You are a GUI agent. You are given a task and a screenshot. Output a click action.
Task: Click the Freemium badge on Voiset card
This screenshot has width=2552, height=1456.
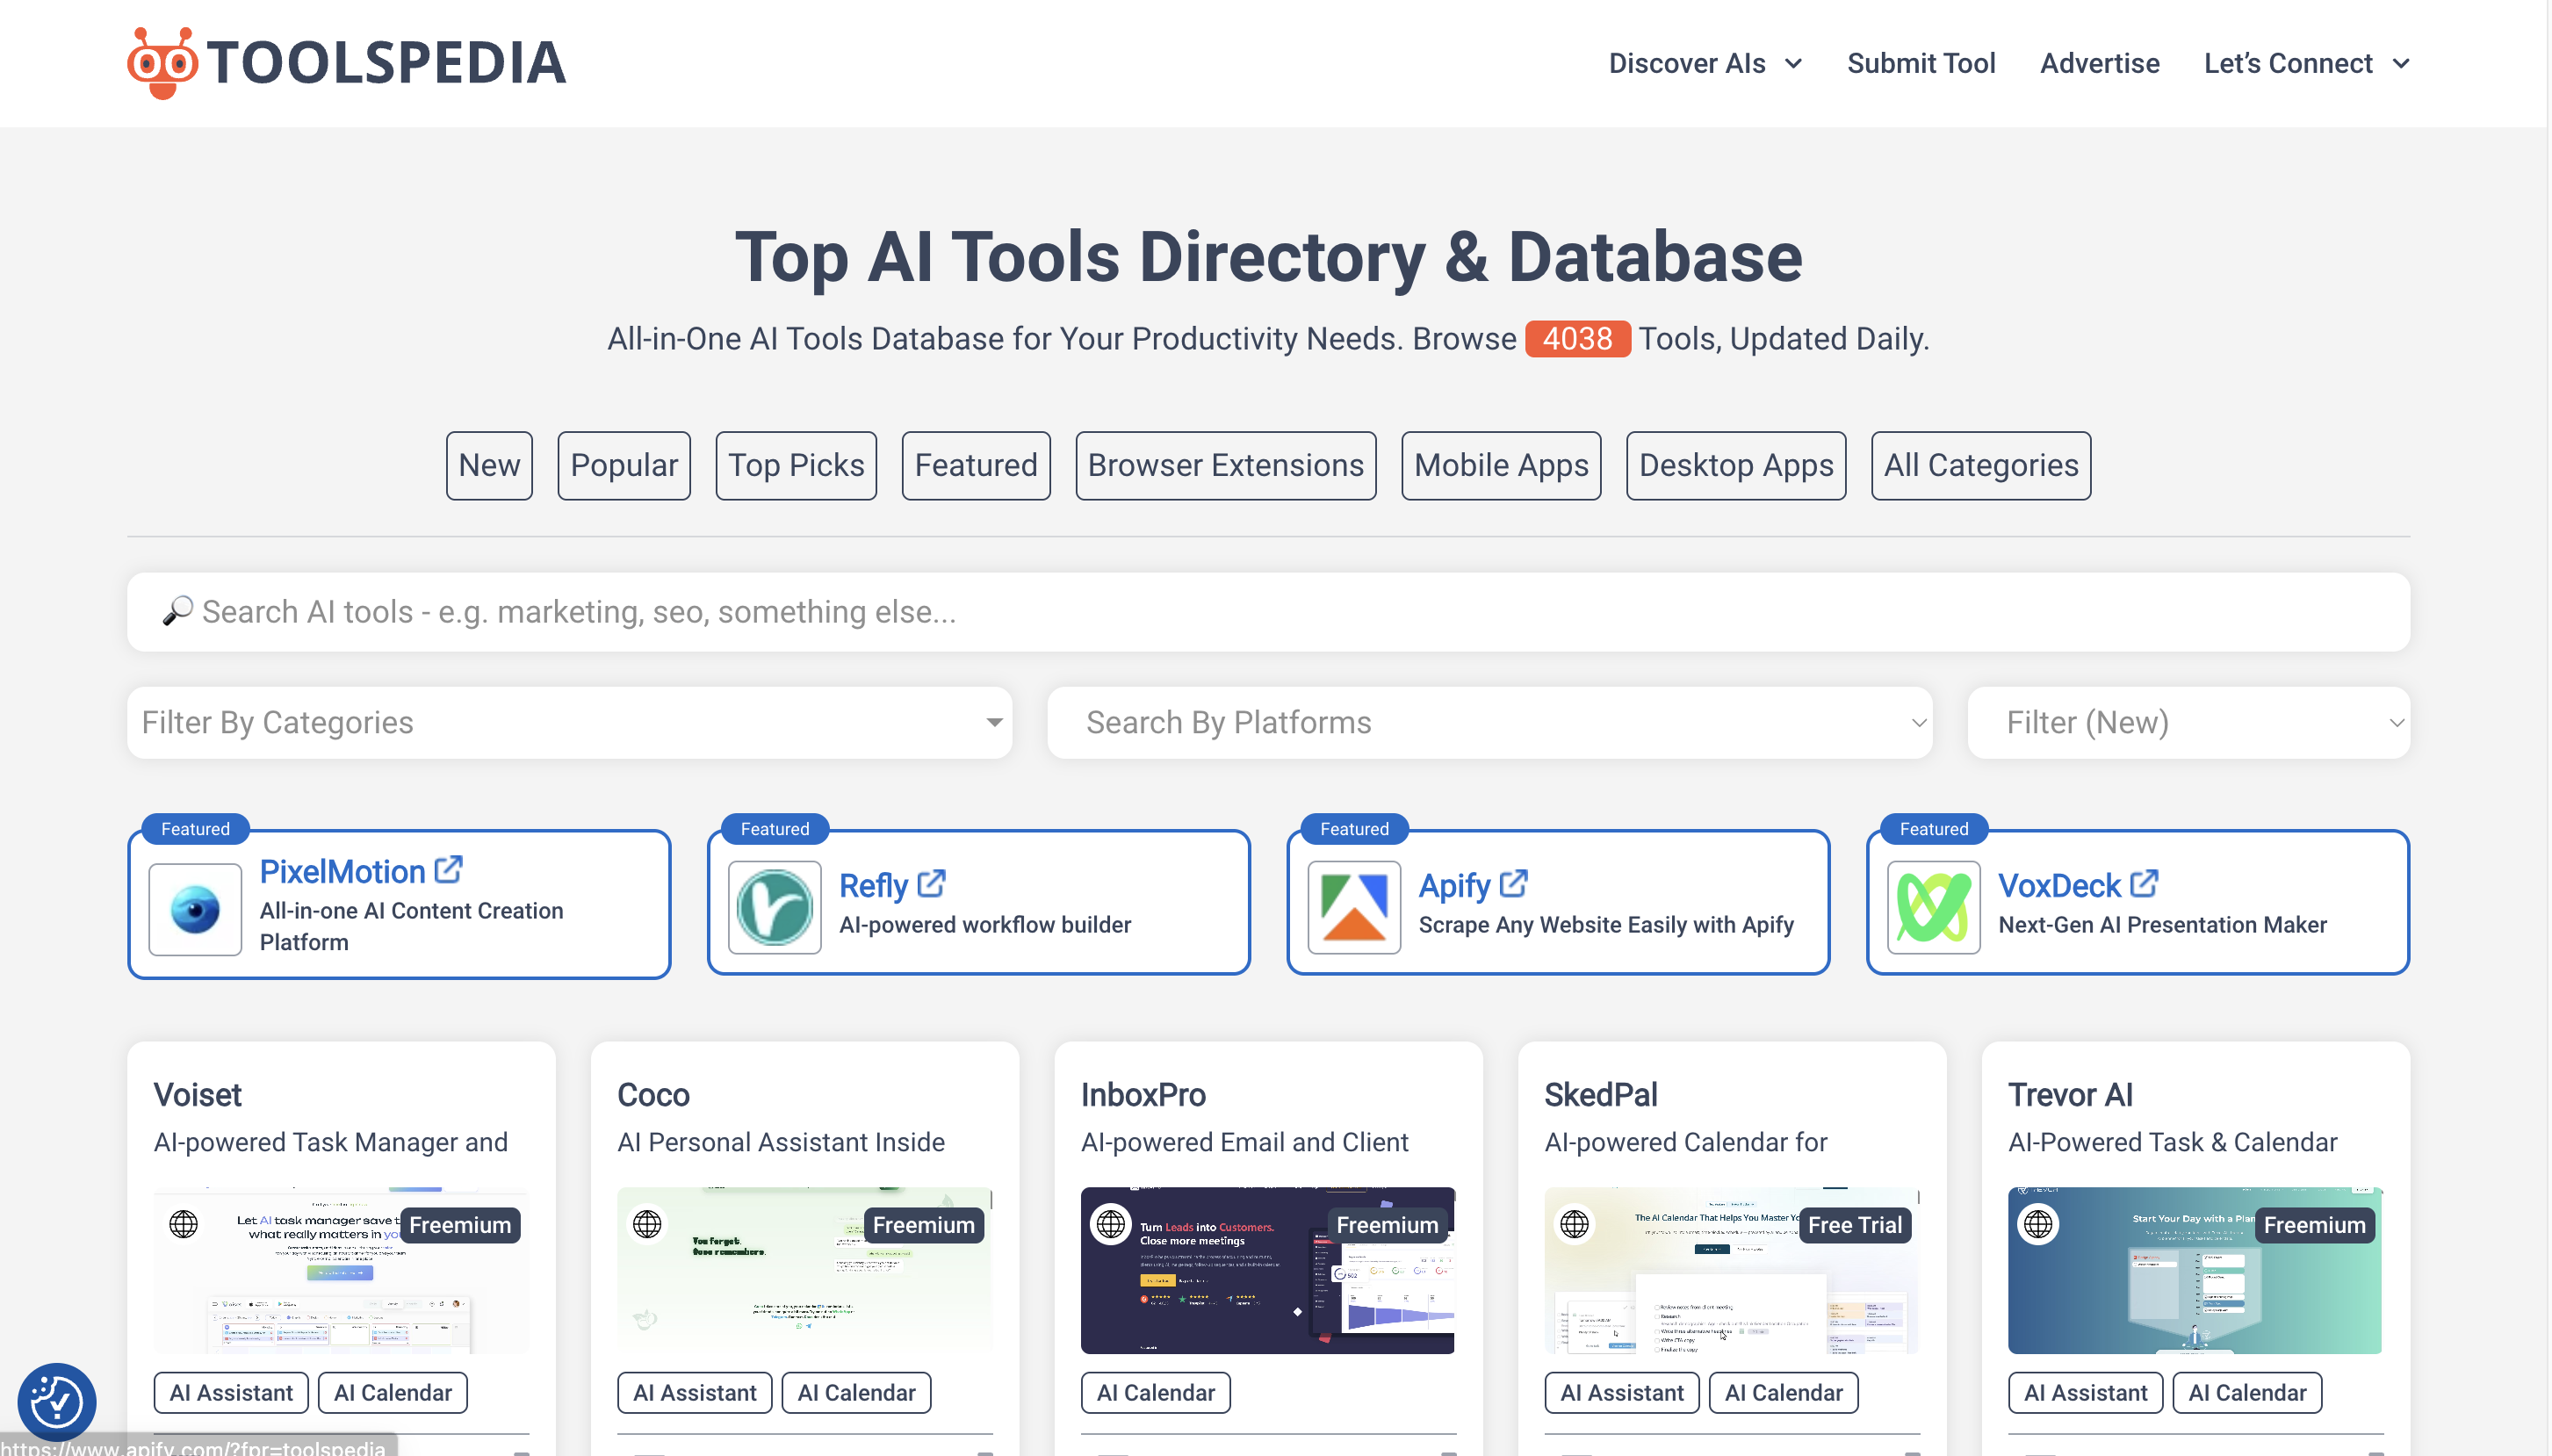(x=460, y=1224)
